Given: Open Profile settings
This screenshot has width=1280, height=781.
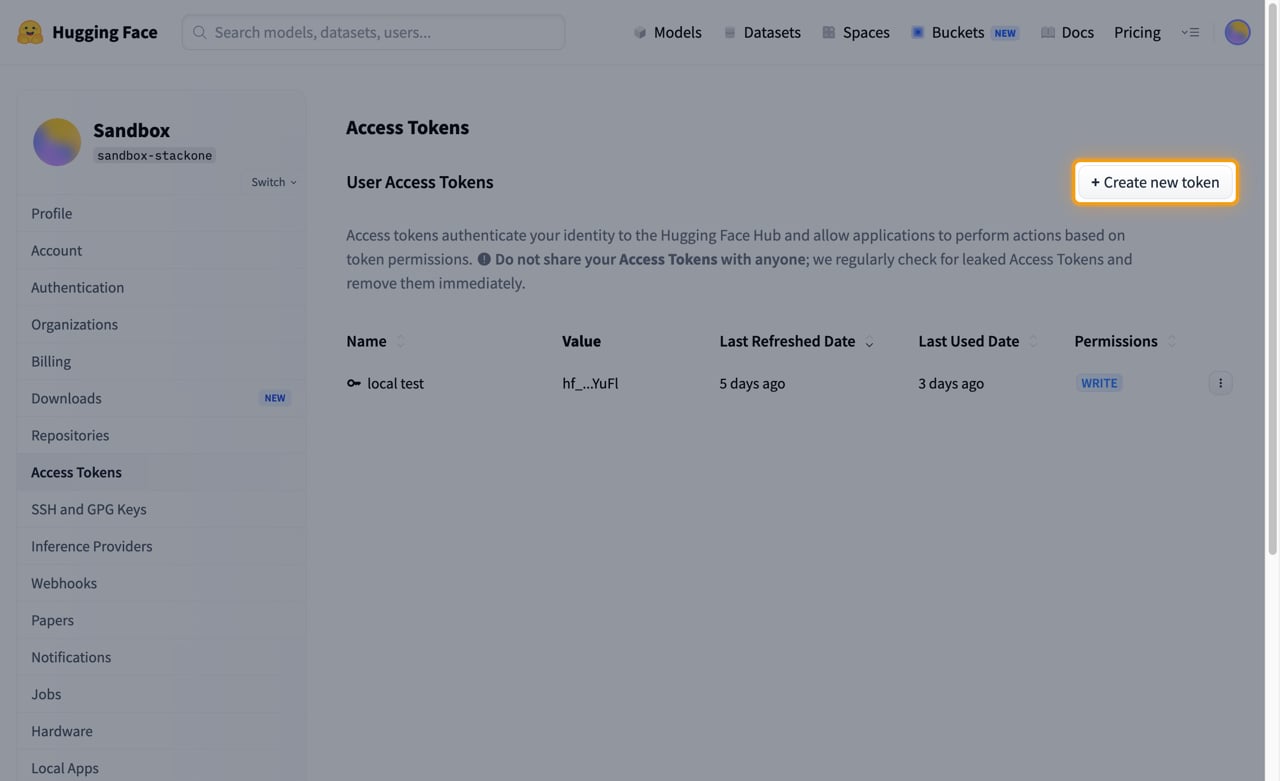Looking at the screenshot, I should pyautogui.click(x=161, y=213).
